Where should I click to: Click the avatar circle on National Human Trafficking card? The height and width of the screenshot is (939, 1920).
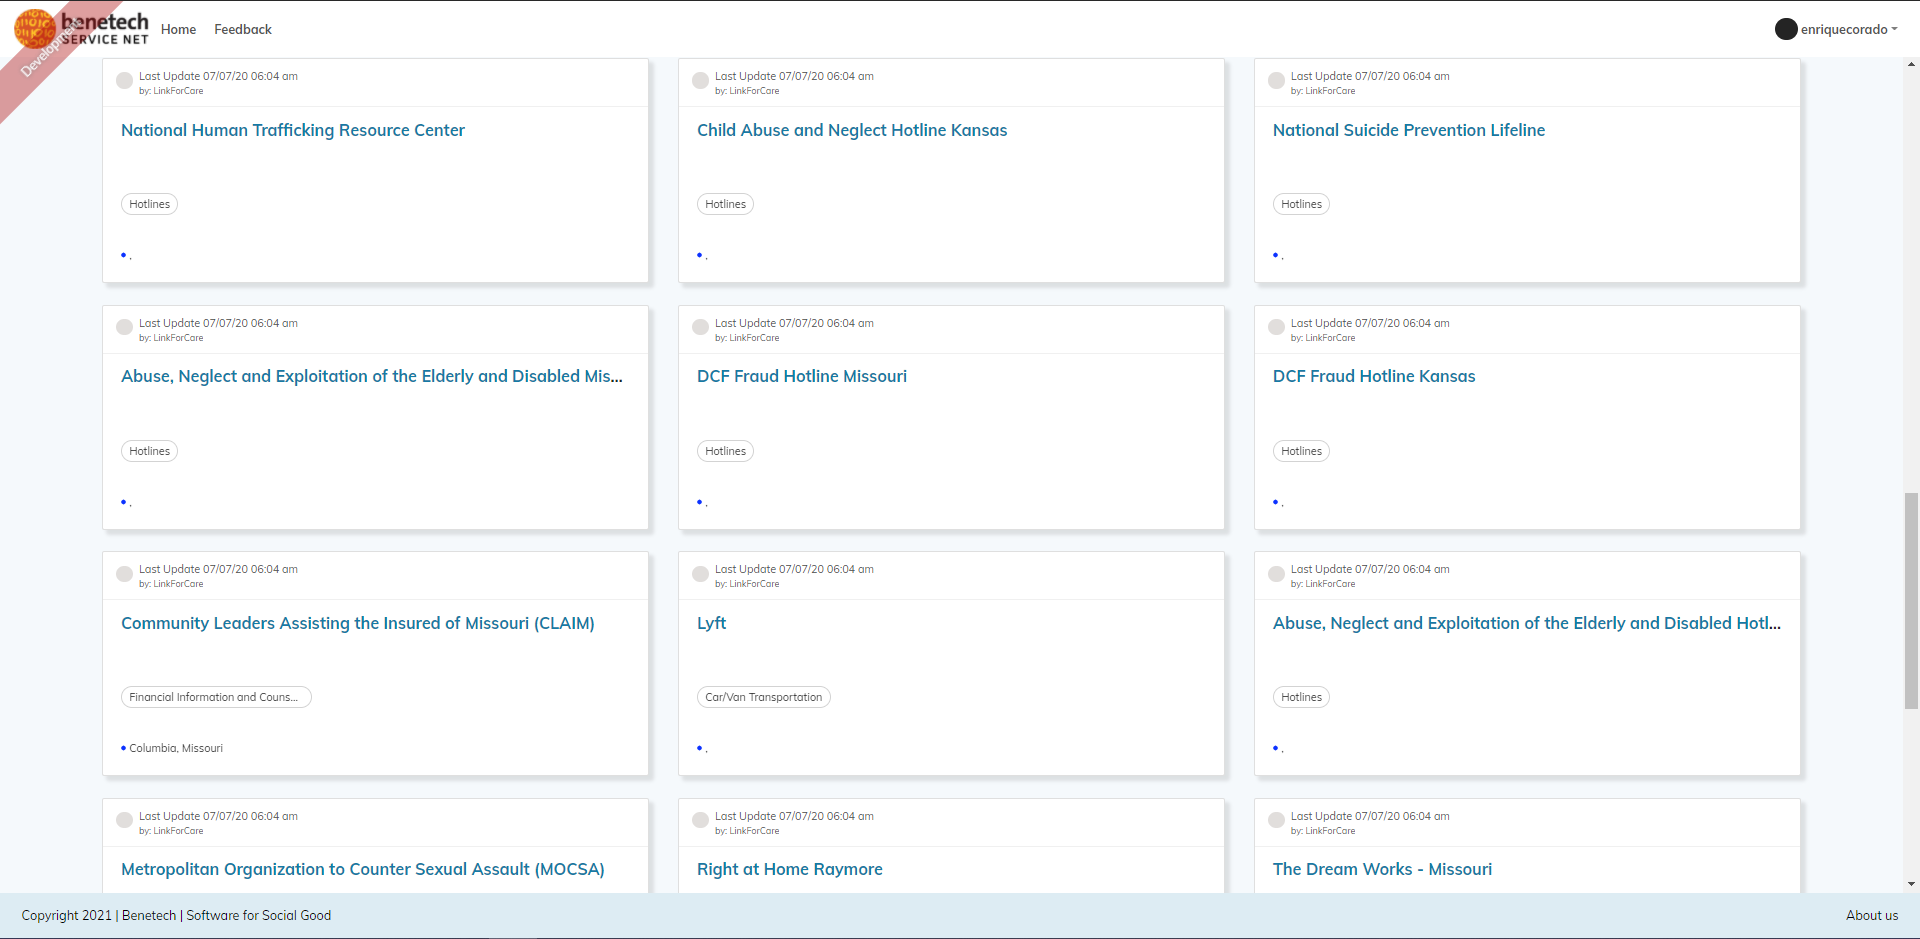pos(124,80)
